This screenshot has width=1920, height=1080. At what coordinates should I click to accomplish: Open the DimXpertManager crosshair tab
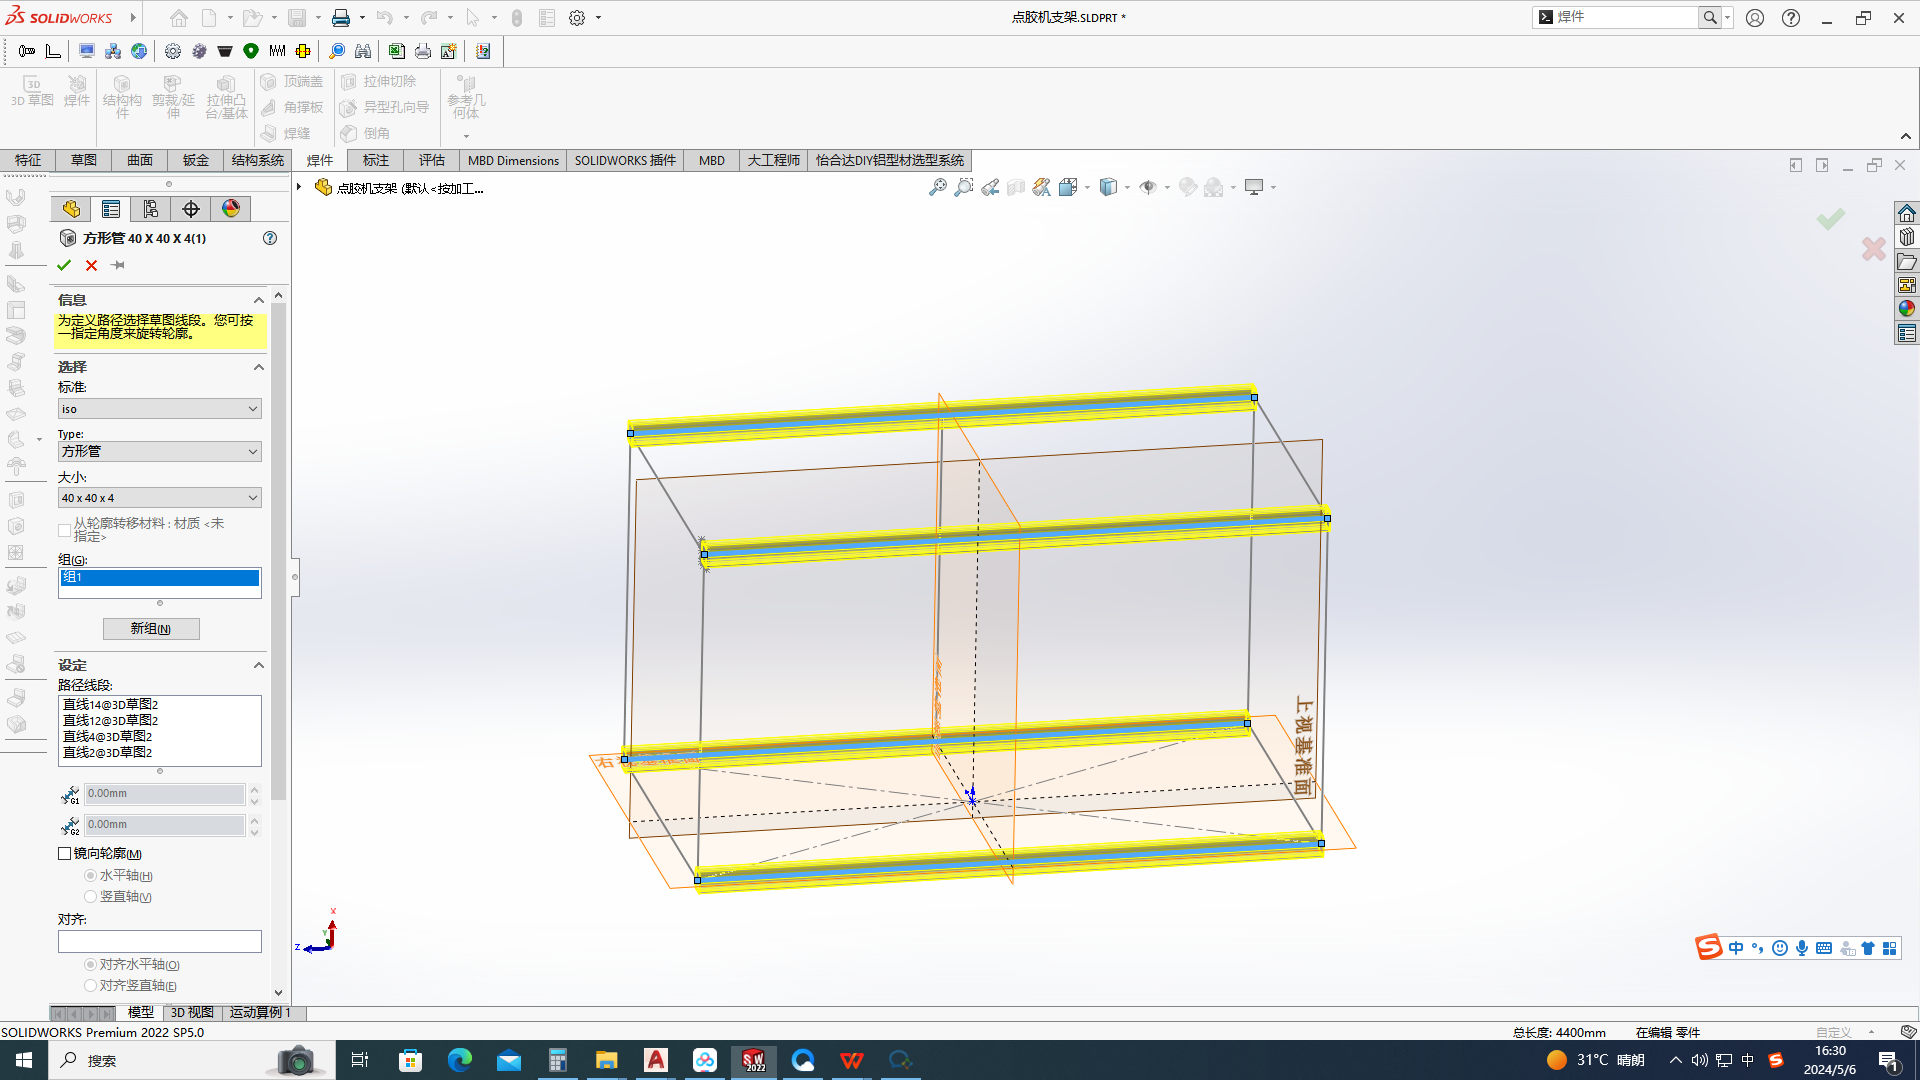coord(191,208)
